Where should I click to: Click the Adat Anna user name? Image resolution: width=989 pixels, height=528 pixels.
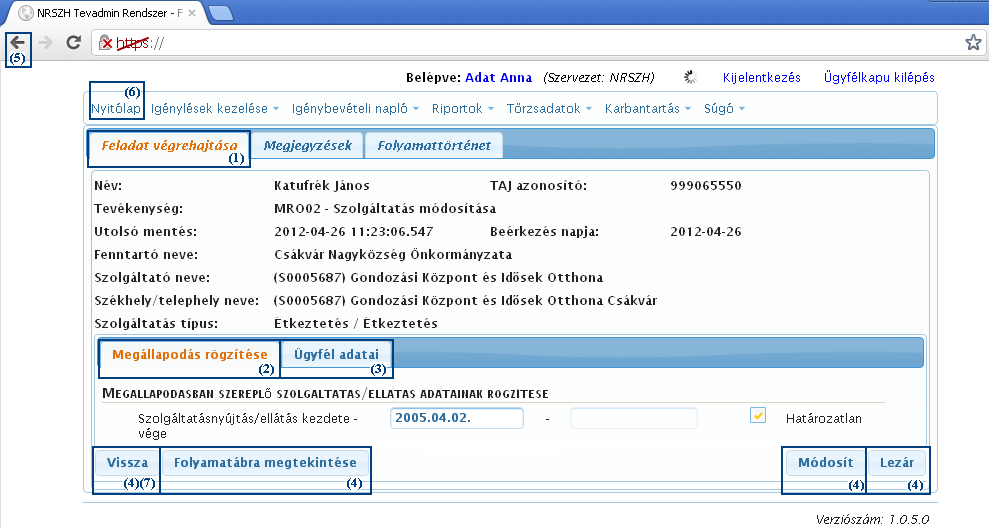498,78
